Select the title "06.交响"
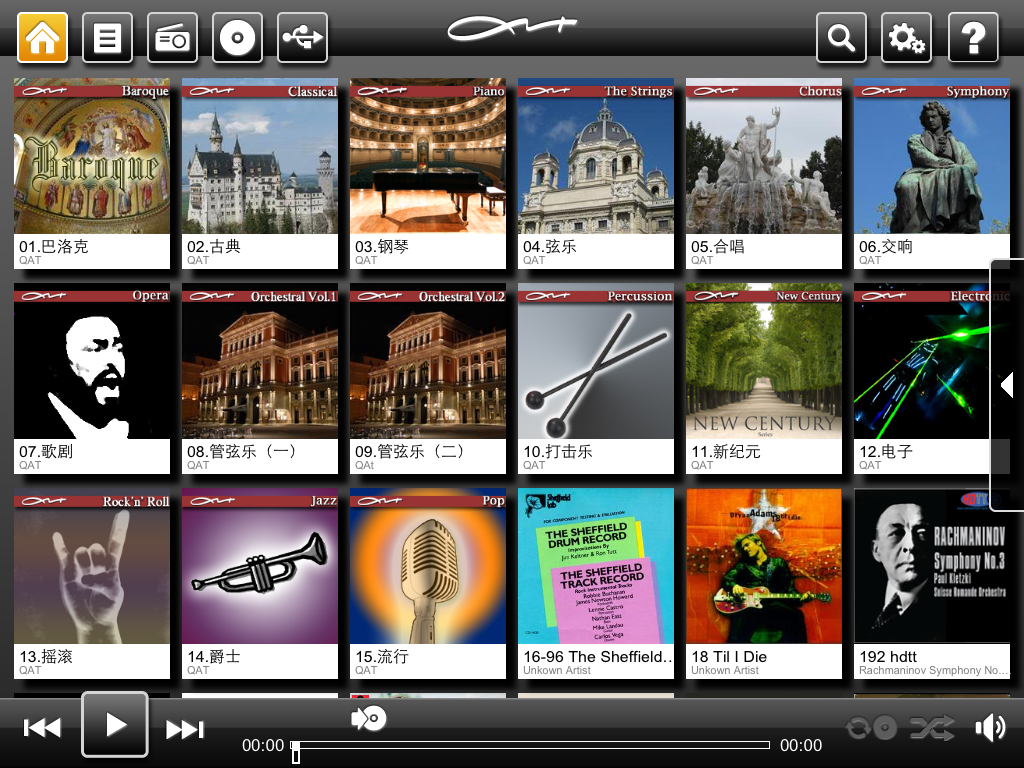The height and width of the screenshot is (768, 1024). click(x=886, y=246)
